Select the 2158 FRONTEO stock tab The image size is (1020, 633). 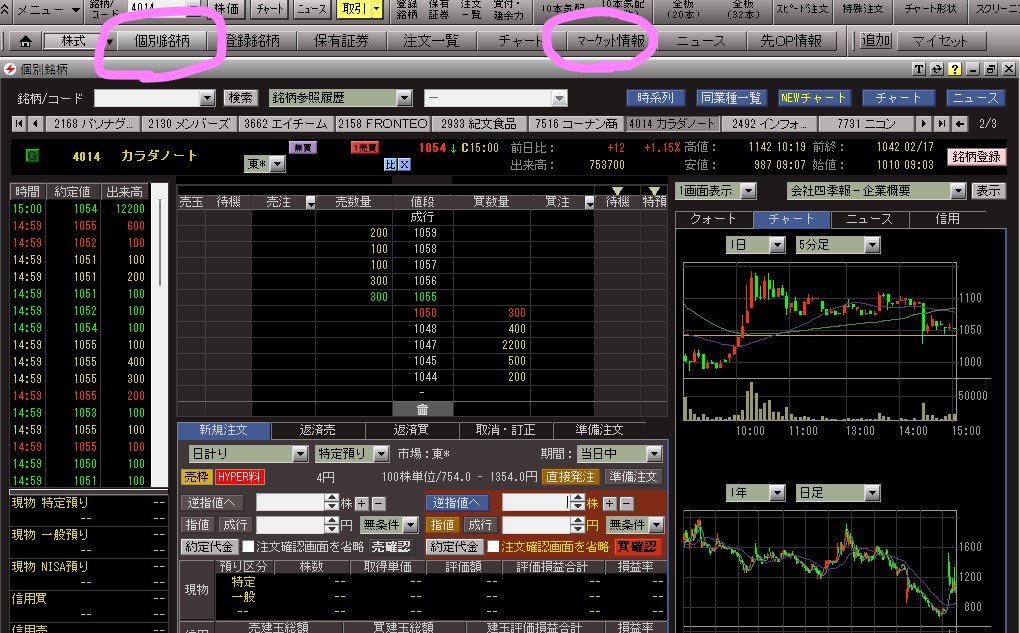point(382,124)
